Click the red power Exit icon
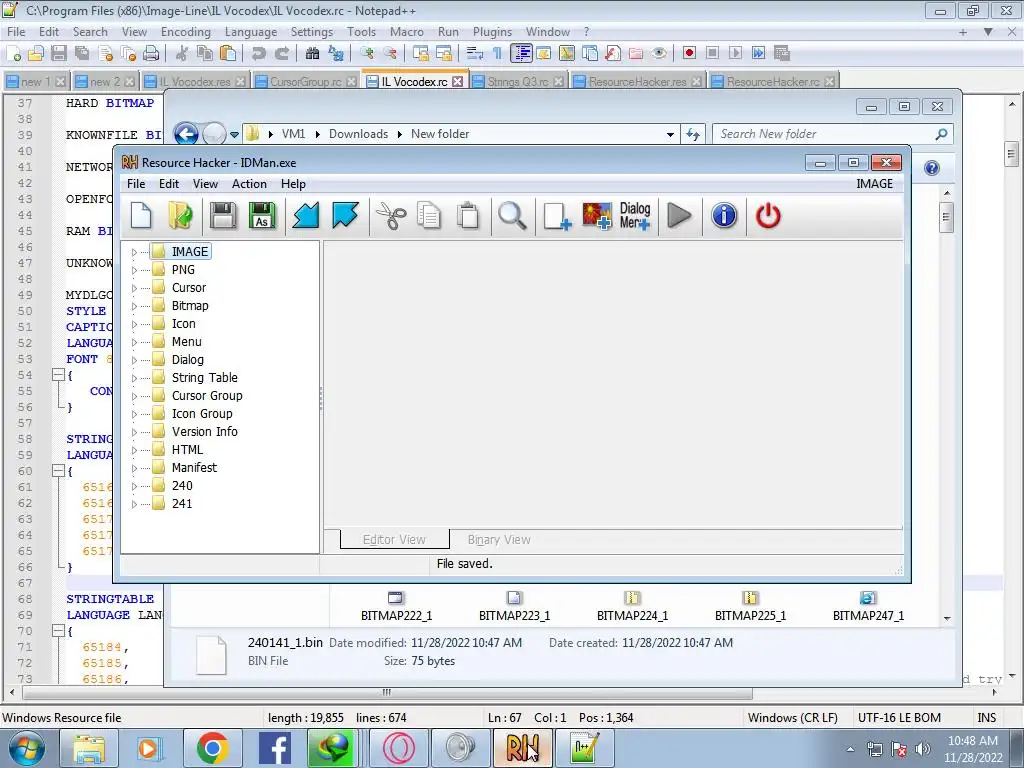 (768, 216)
